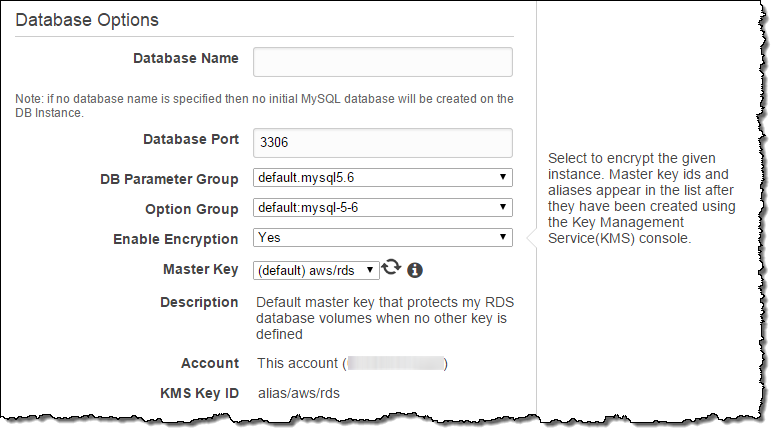This screenshot has height=433, width=776.
Task: Click the info icon next to Master Key
Action: (415, 270)
